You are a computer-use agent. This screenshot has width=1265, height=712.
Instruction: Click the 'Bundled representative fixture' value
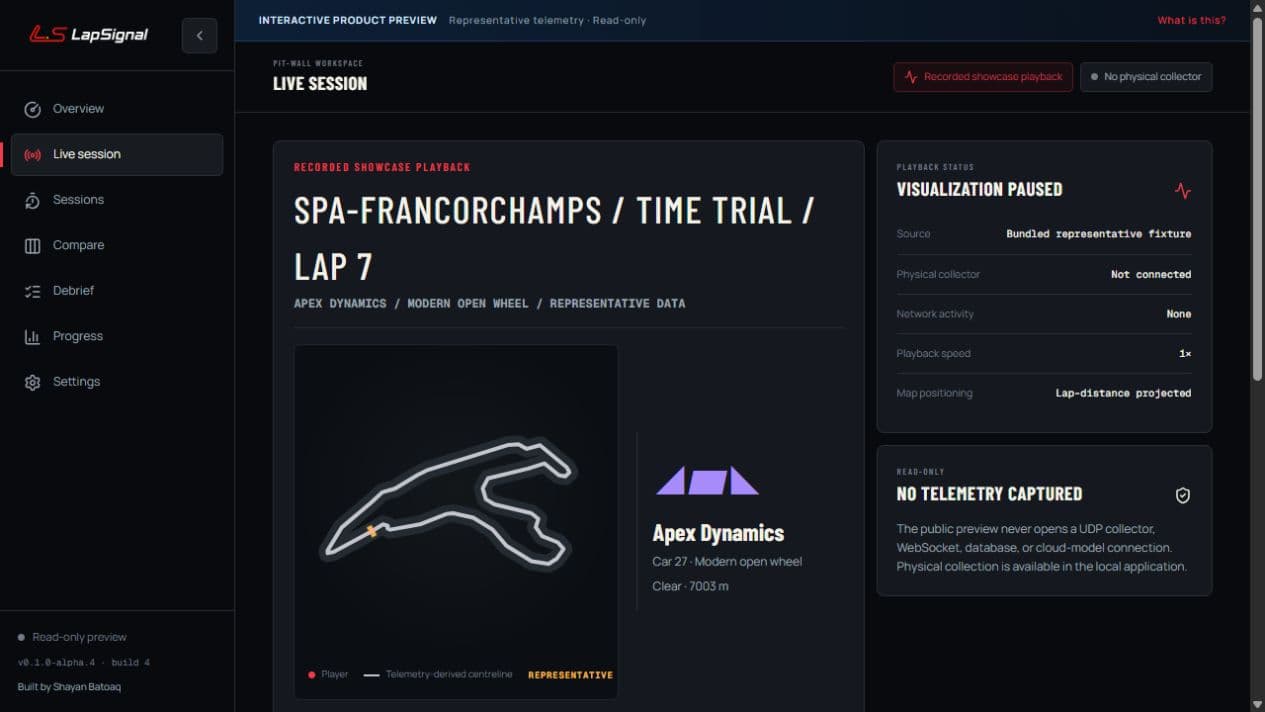point(1098,234)
